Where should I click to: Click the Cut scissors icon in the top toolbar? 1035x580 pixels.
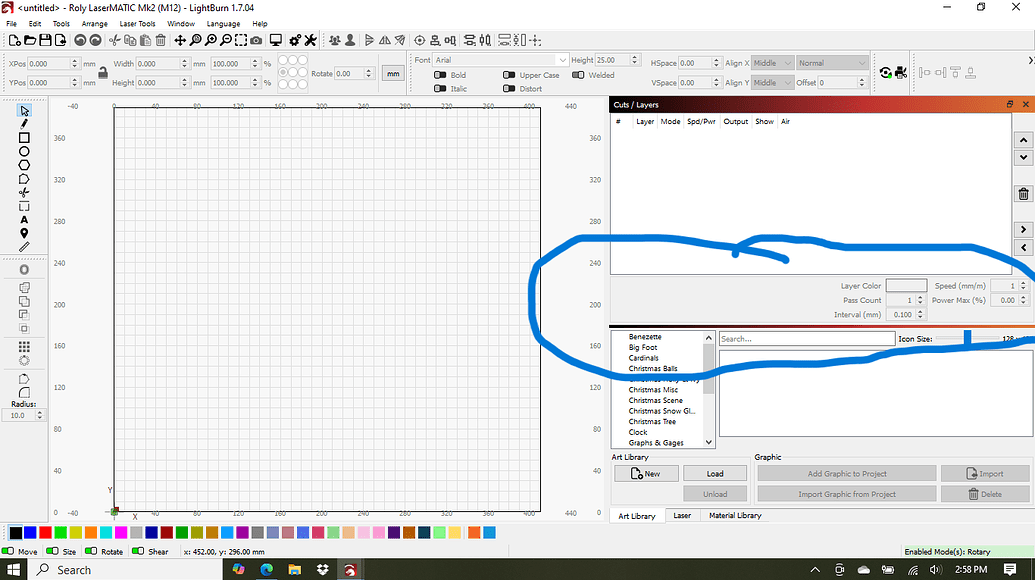click(x=115, y=40)
